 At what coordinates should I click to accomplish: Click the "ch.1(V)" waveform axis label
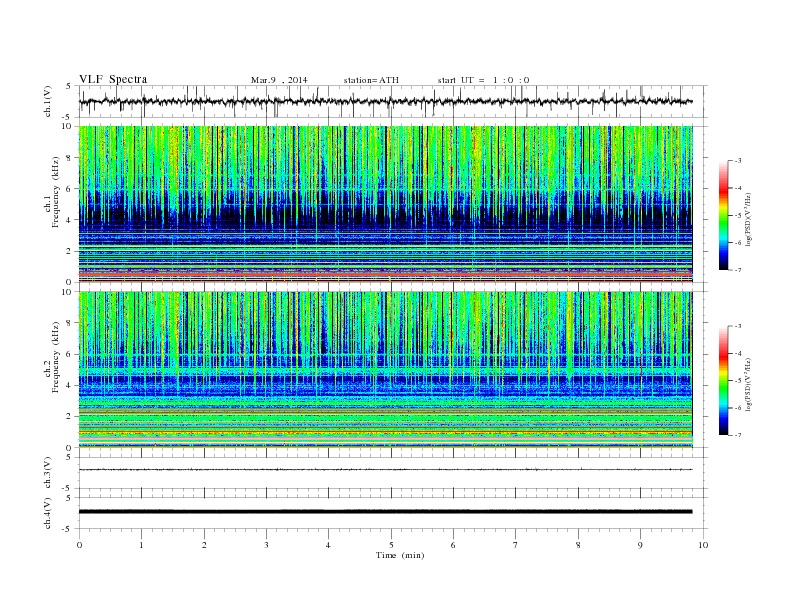pos(48,101)
